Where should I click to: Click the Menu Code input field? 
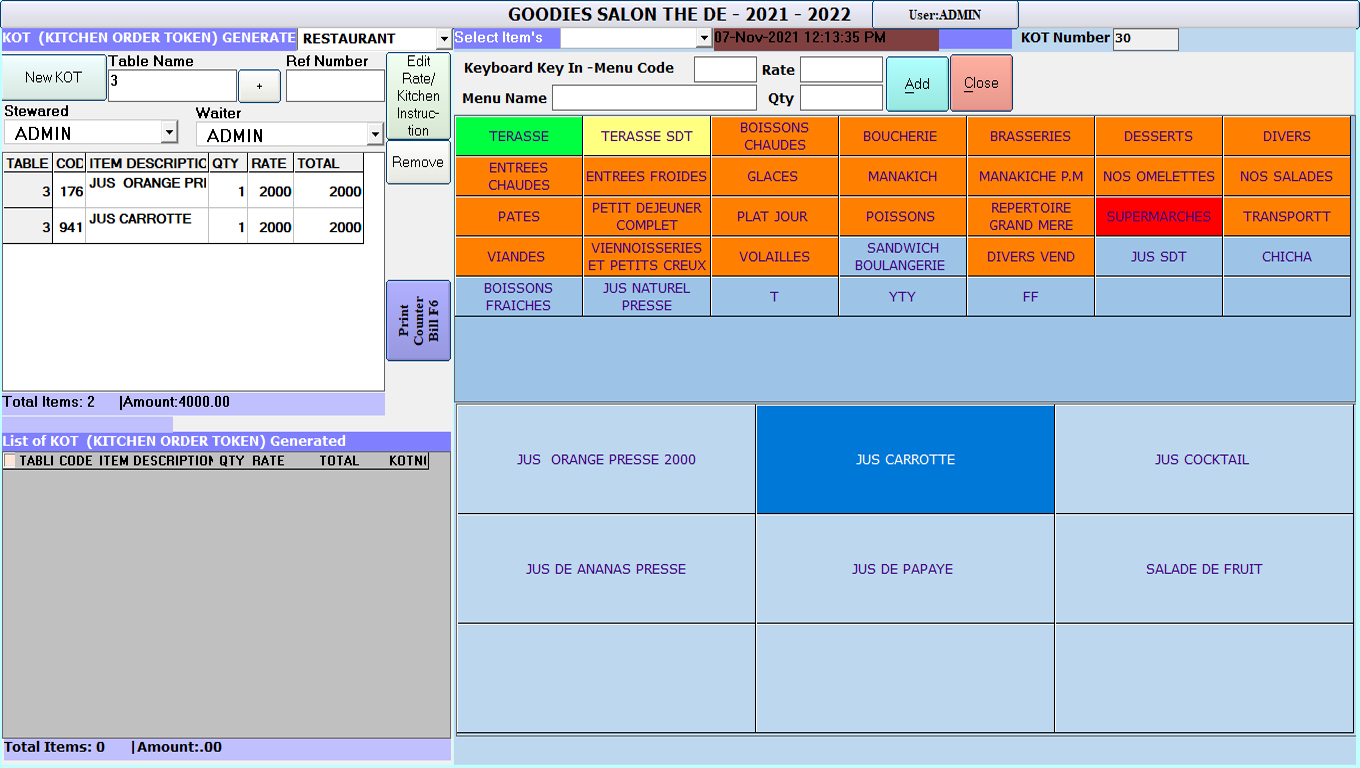click(725, 69)
